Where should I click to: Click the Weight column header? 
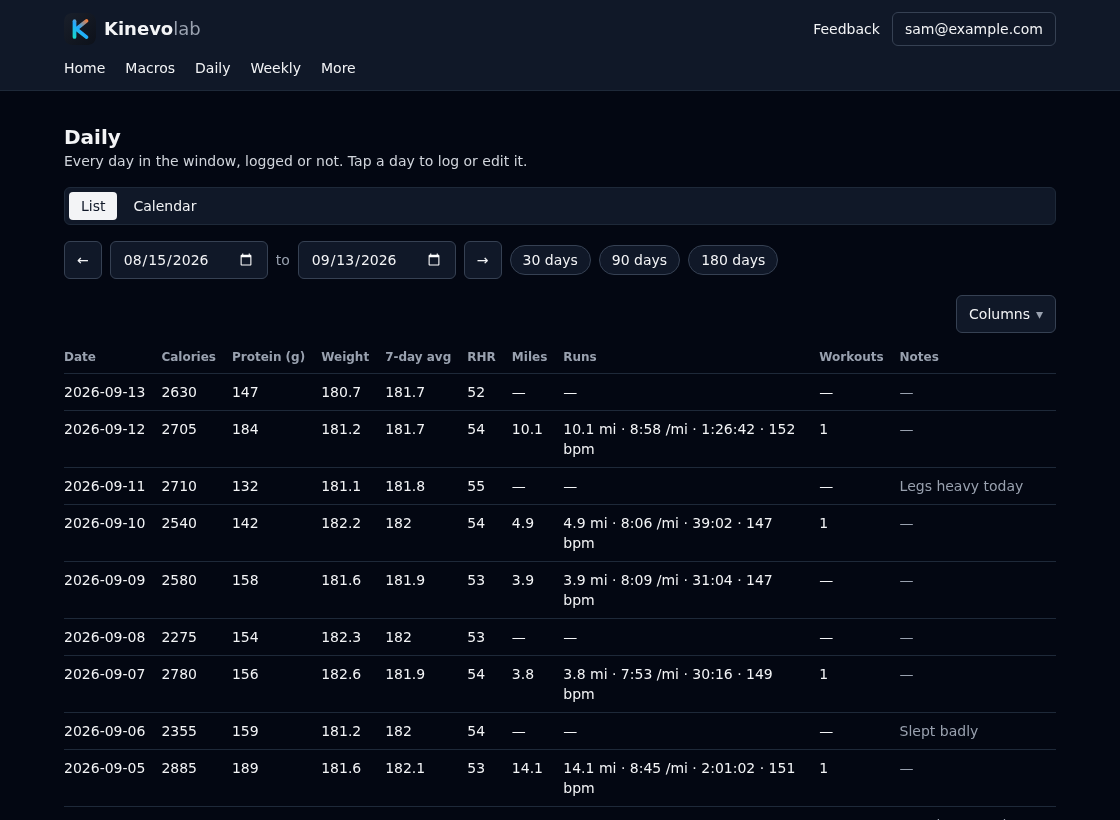345,356
